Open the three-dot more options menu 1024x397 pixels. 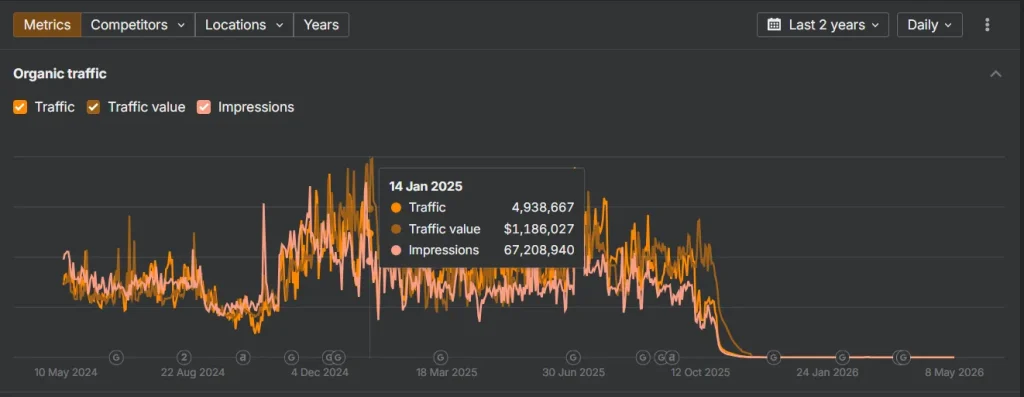987,25
